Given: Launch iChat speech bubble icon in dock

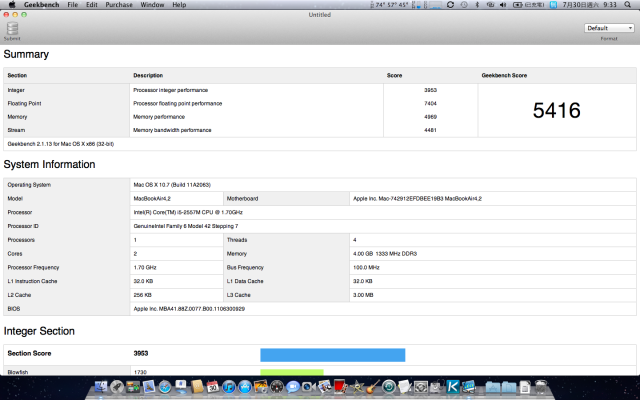Looking at the screenshot, I should point(292,386).
